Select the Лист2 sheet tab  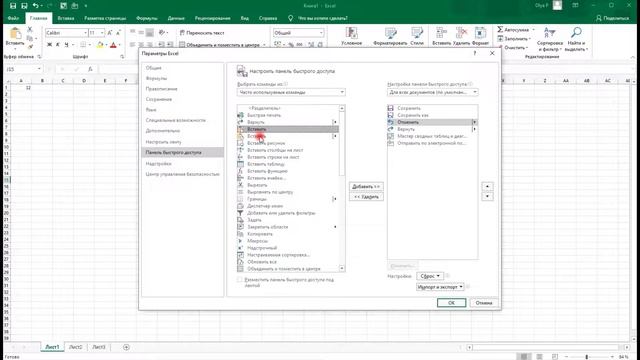[75, 347]
